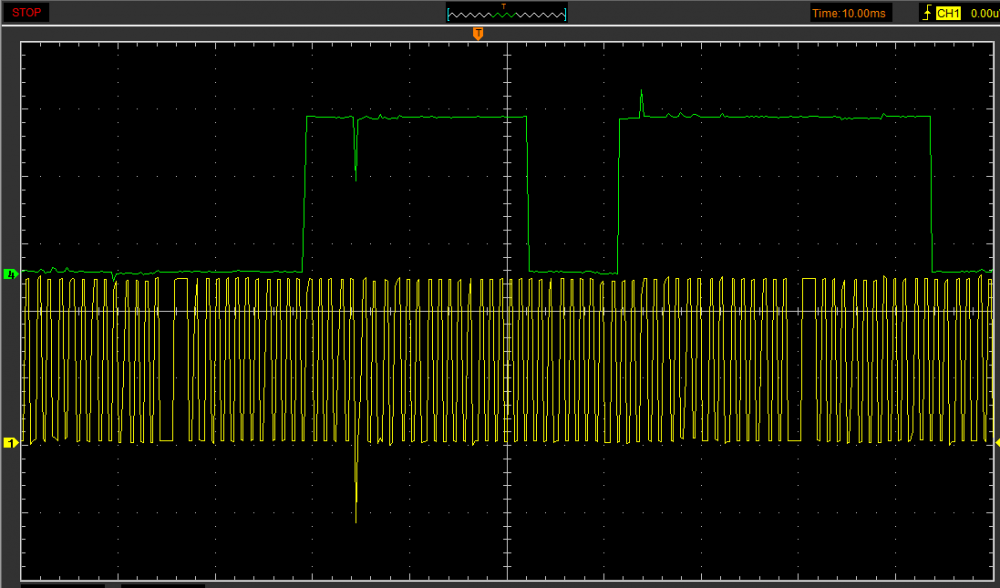Click the red STOP acquisition status button
This screenshot has height=588, width=1000.
pyautogui.click(x=26, y=12)
